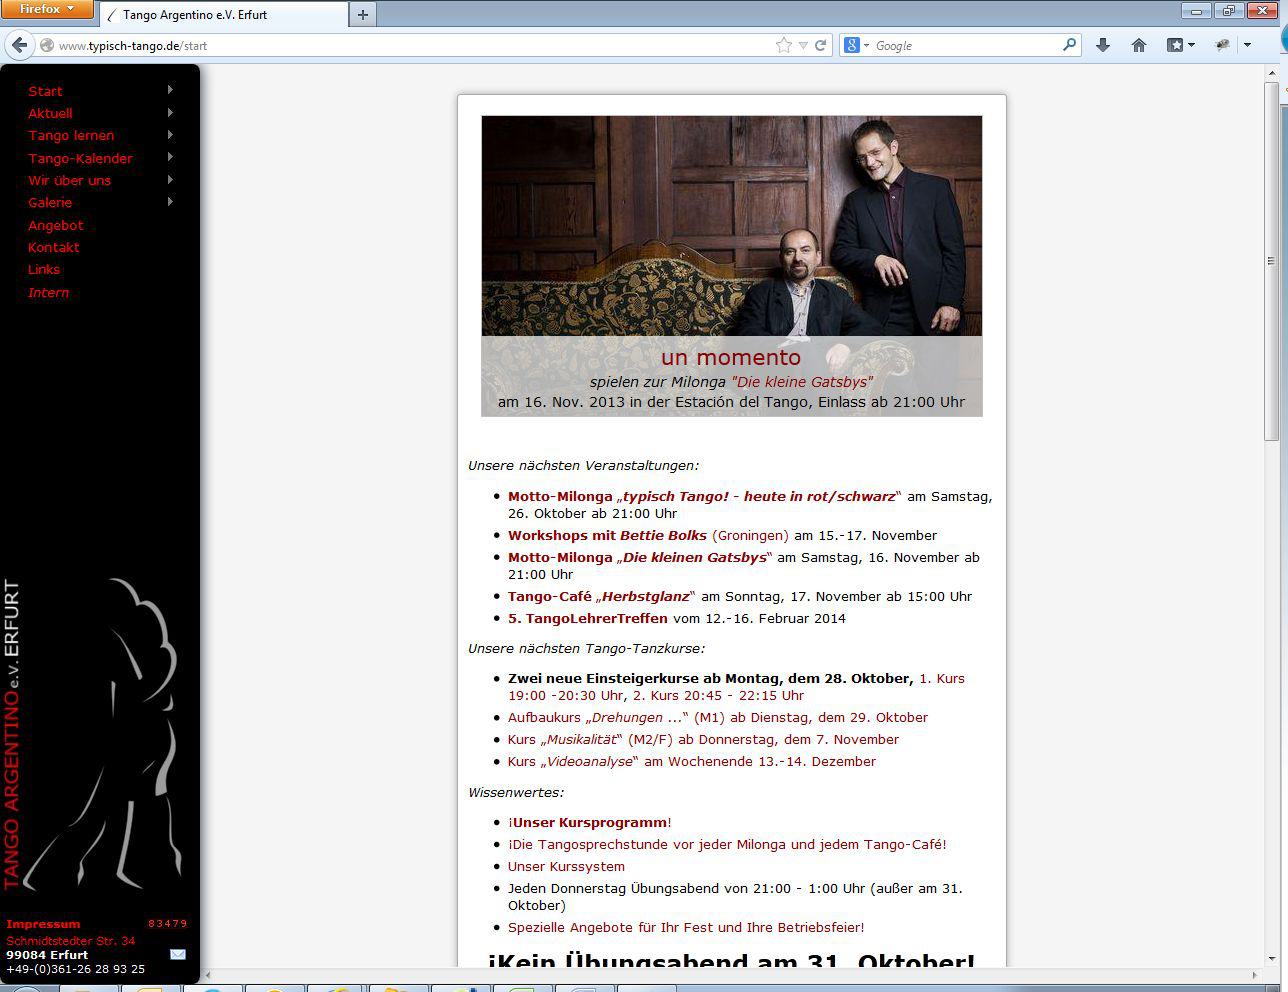
Task: Open the orange Firefox menu button
Action: coord(47,9)
